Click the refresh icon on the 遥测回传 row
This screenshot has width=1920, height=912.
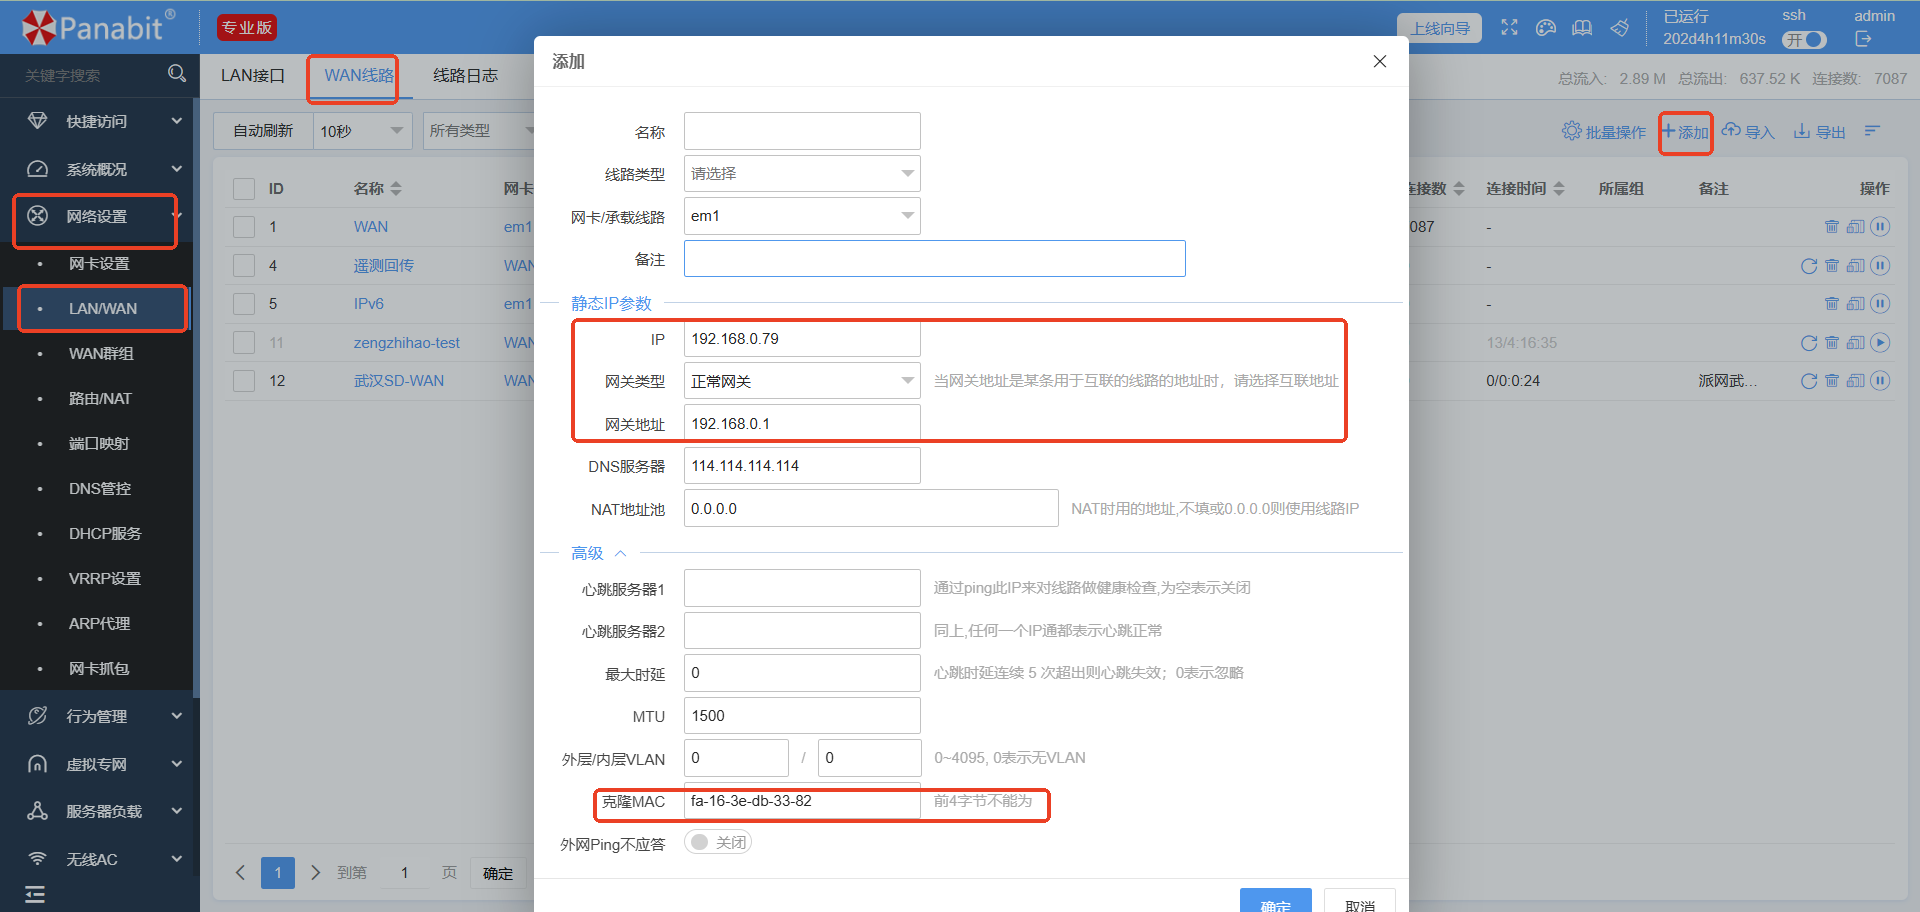[x=1808, y=266]
